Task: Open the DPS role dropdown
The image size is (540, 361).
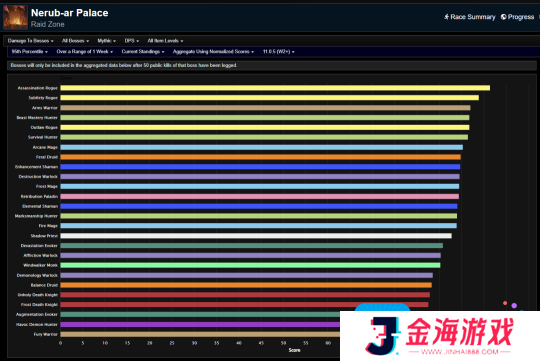Action: 132,41
